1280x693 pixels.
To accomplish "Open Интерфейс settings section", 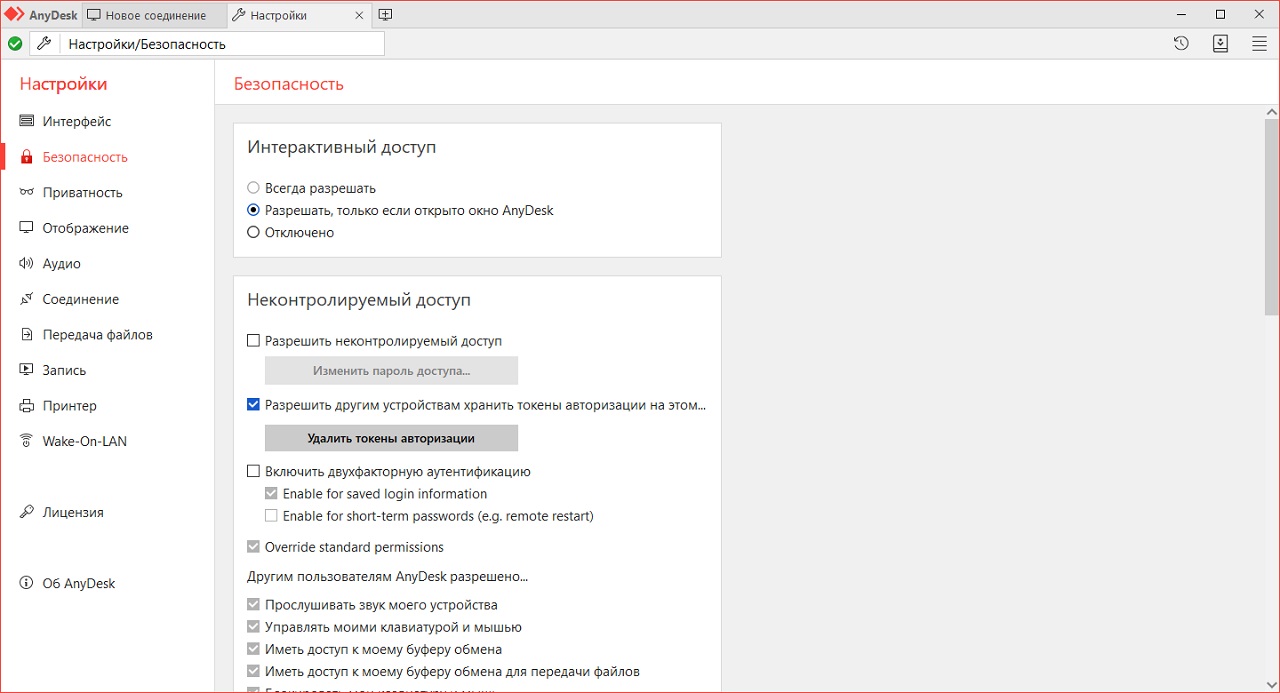I will click(x=76, y=121).
